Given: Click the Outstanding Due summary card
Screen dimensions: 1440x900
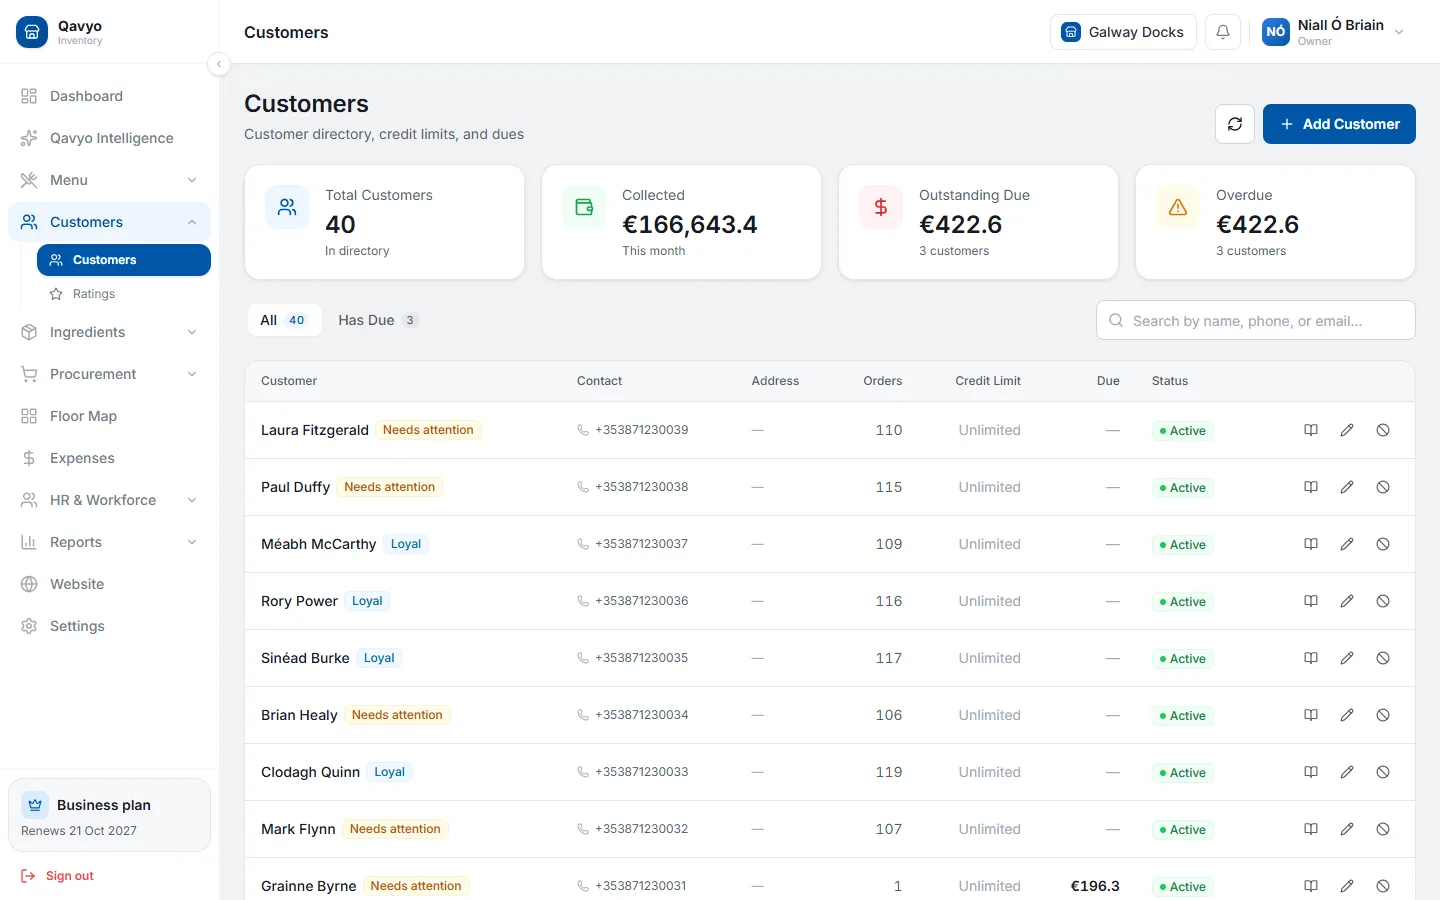Looking at the screenshot, I should click(978, 222).
